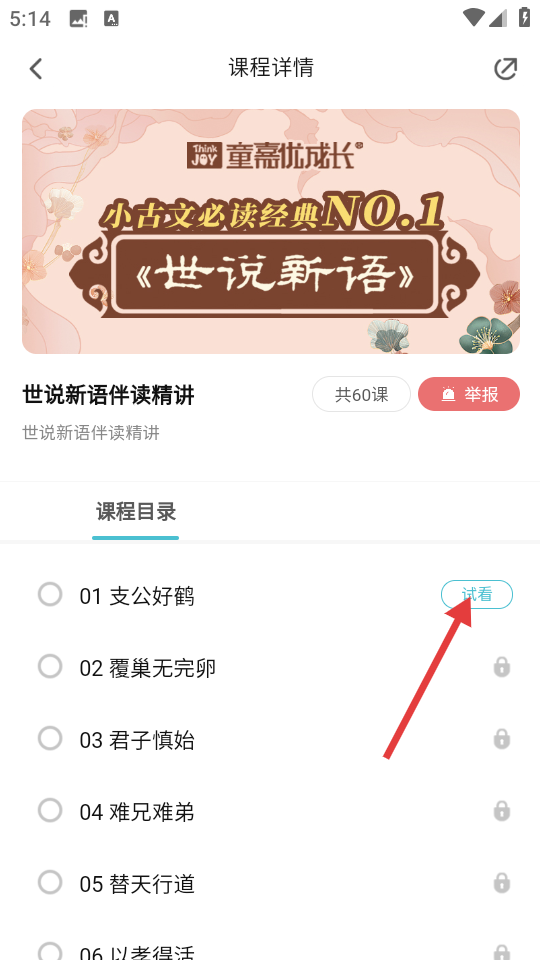Select radio circle for 01 支公好鹤
The width and height of the screenshot is (540, 960).
[50, 594]
